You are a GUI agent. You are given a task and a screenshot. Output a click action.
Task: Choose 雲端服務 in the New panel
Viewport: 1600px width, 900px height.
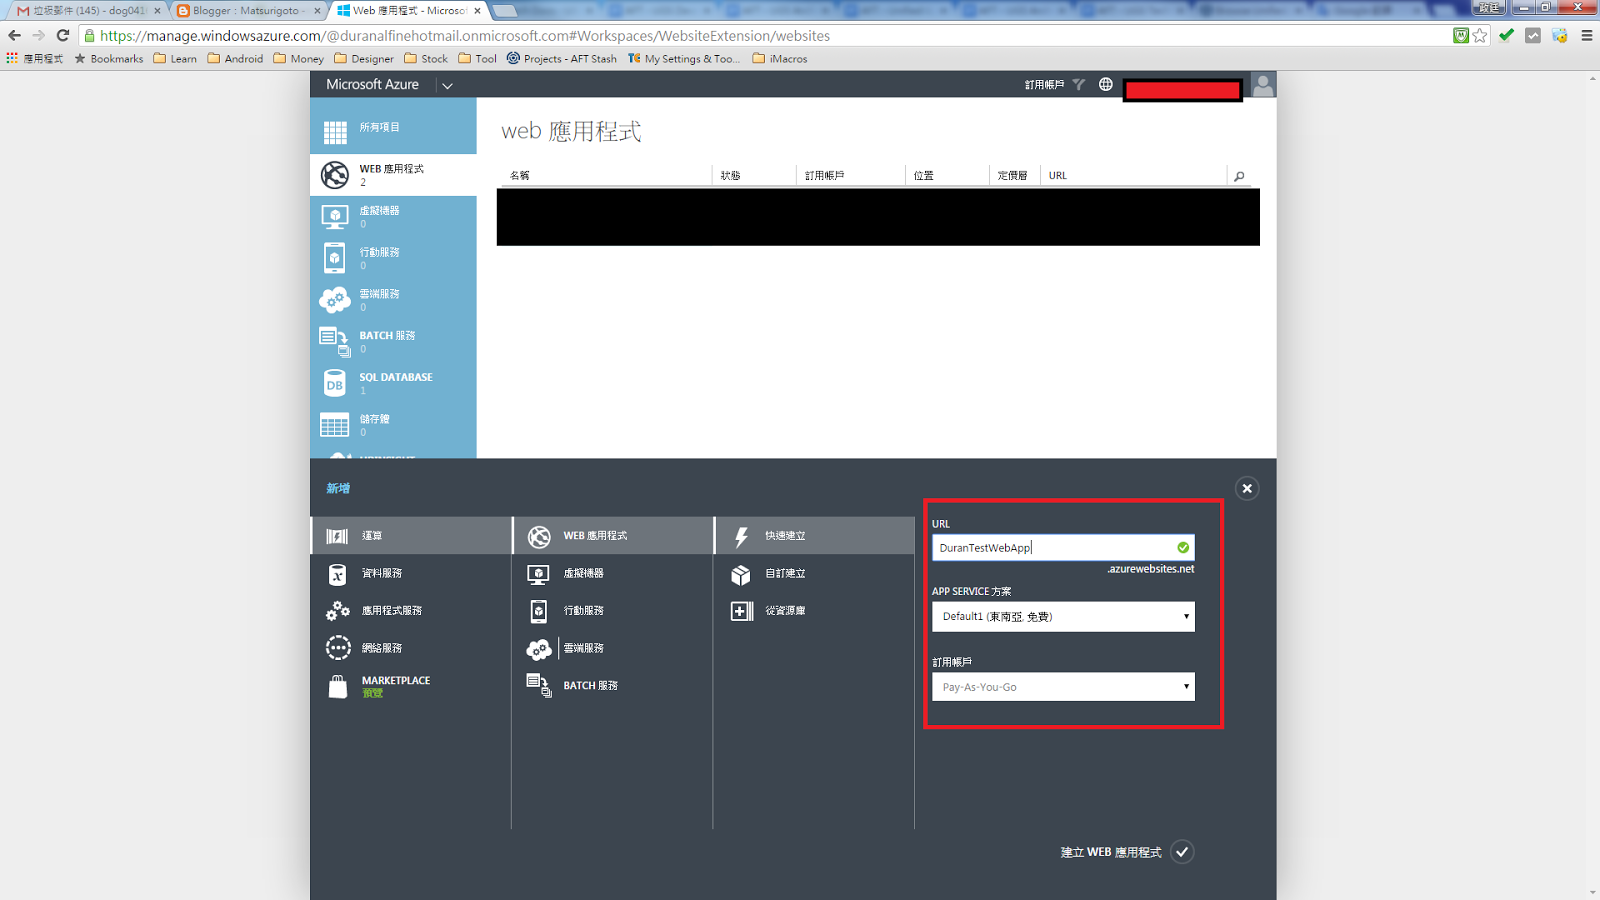(x=613, y=648)
